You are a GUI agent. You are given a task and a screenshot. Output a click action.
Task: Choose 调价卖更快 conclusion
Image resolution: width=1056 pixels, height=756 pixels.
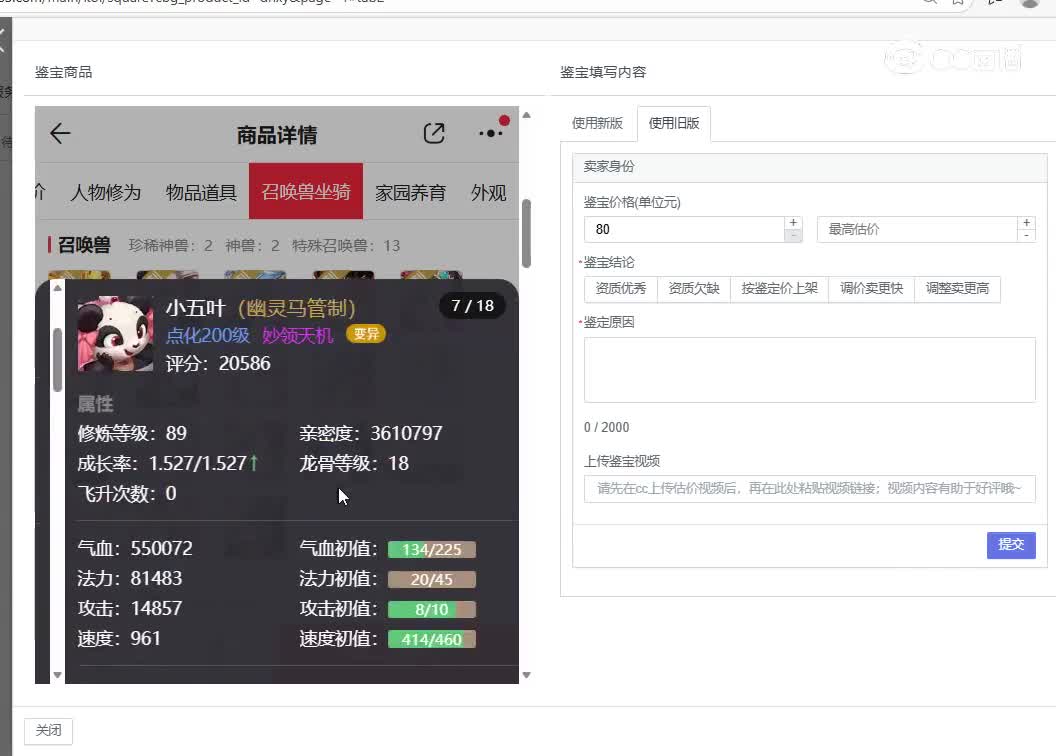(871, 289)
